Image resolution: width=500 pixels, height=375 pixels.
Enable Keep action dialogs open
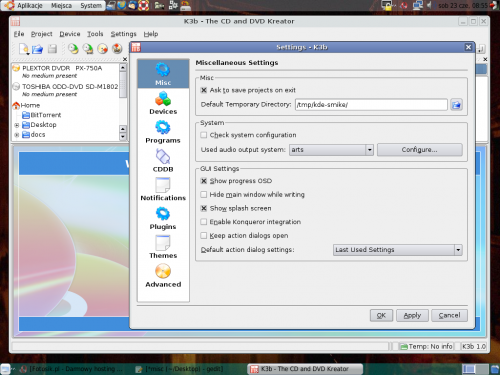204,236
